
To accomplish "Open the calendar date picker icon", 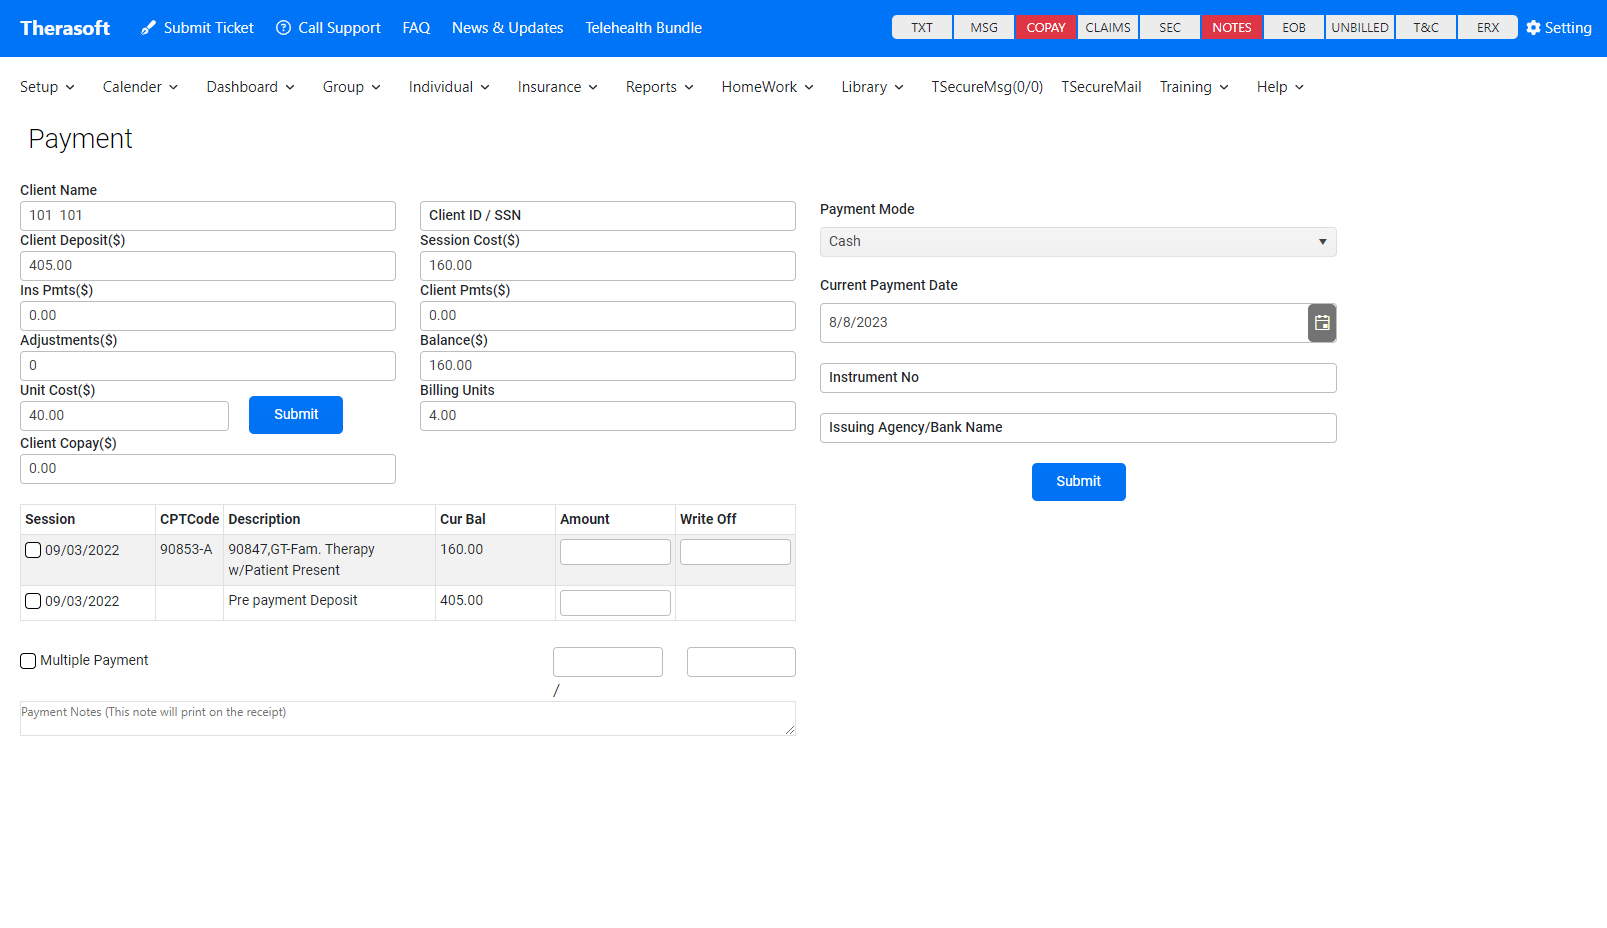I will pos(1322,323).
